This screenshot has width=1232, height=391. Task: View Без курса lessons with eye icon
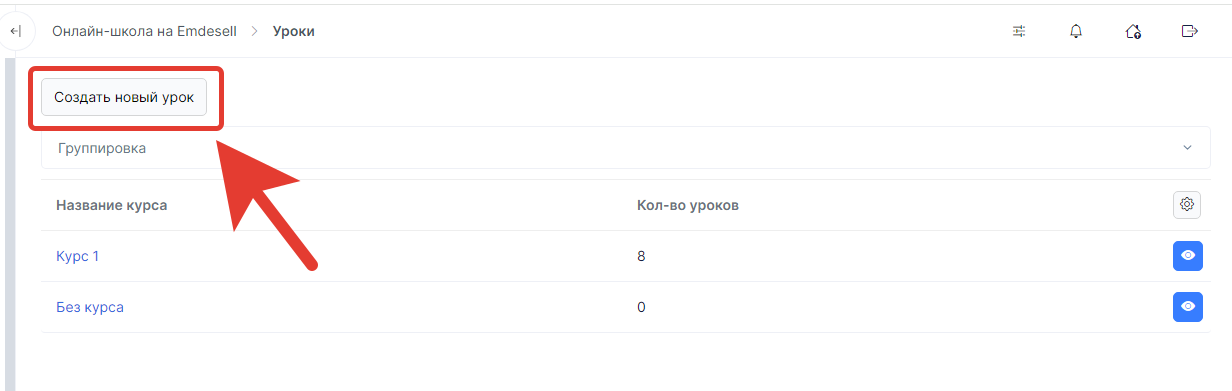click(1187, 307)
